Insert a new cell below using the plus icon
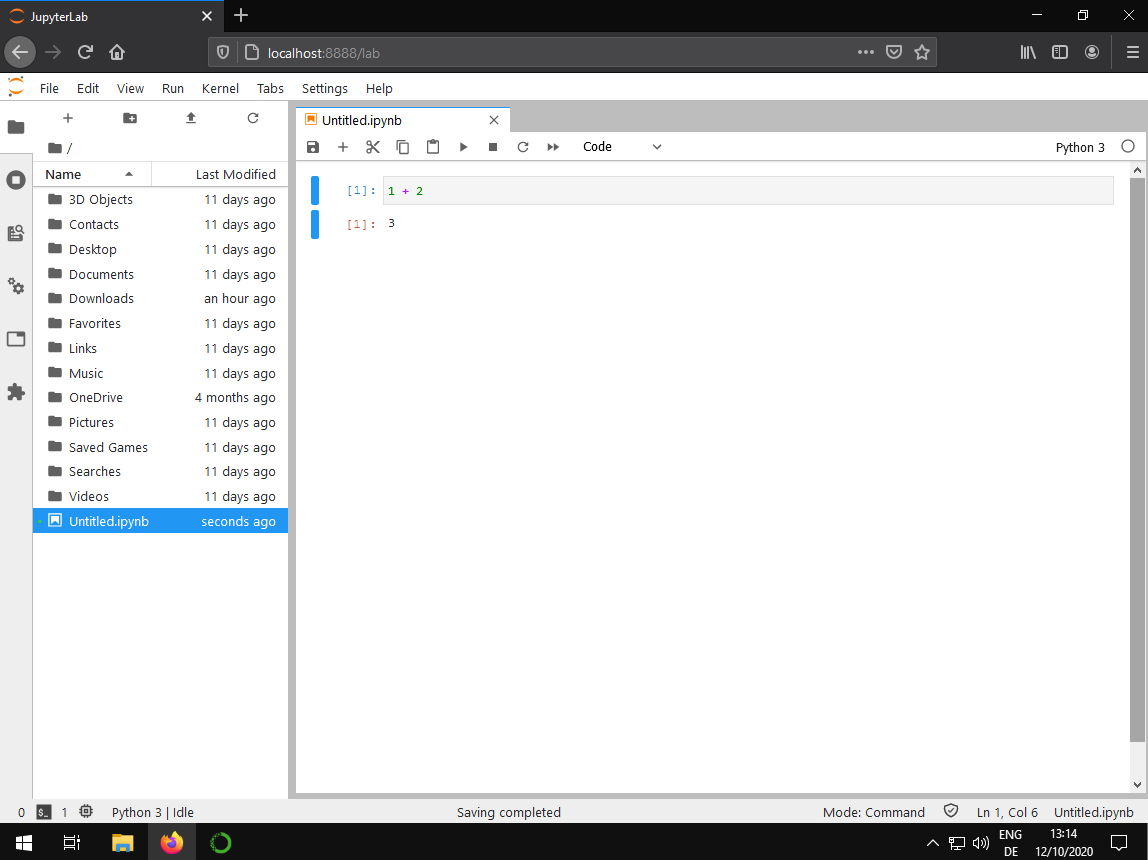Viewport: 1148px width, 860px height. pyautogui.click(x=343, y=147)
